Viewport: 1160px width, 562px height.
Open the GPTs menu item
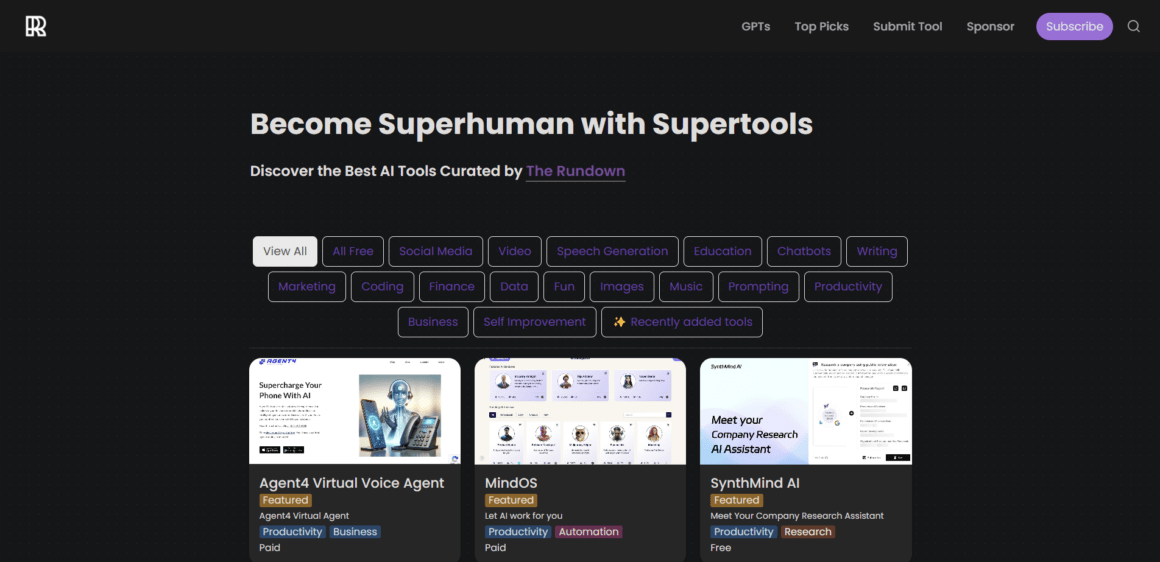coord(755,27)
